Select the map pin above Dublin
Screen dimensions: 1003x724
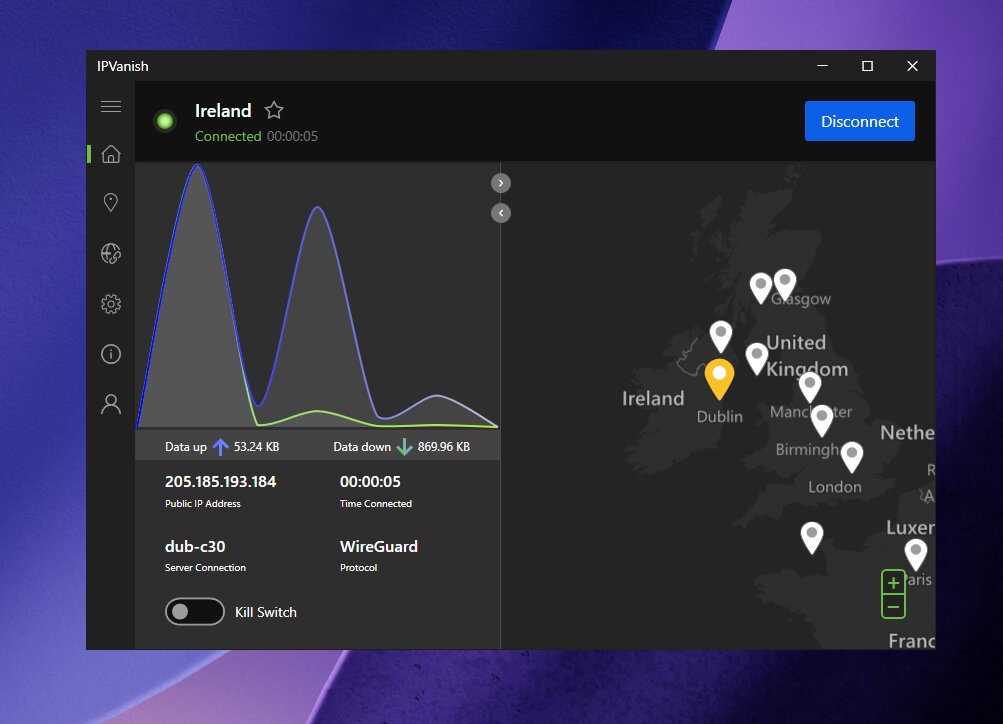(x=721, y=336)
